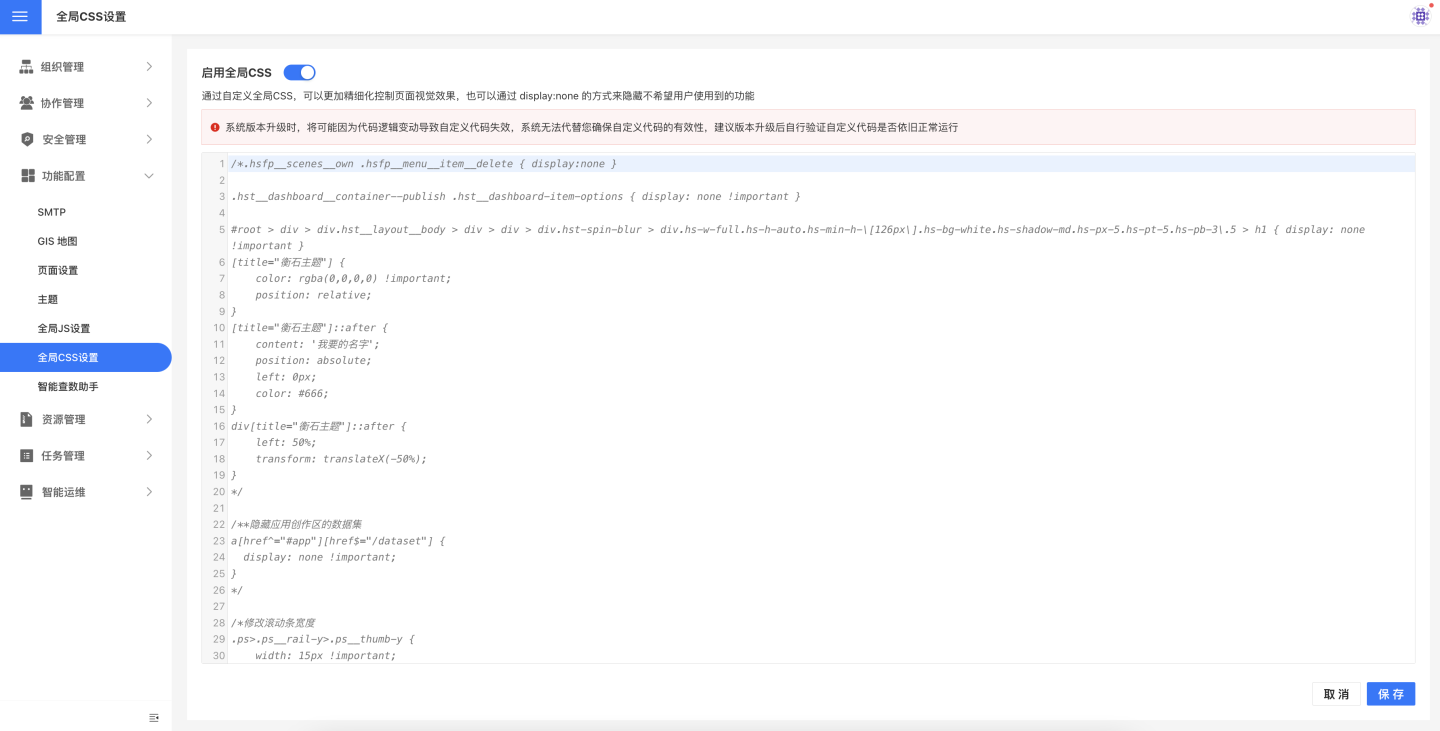Image resolution: width=1440 pixels, height=731 pixels.
Task: Open the 全局JS设置 menu item
Action: 64,328
